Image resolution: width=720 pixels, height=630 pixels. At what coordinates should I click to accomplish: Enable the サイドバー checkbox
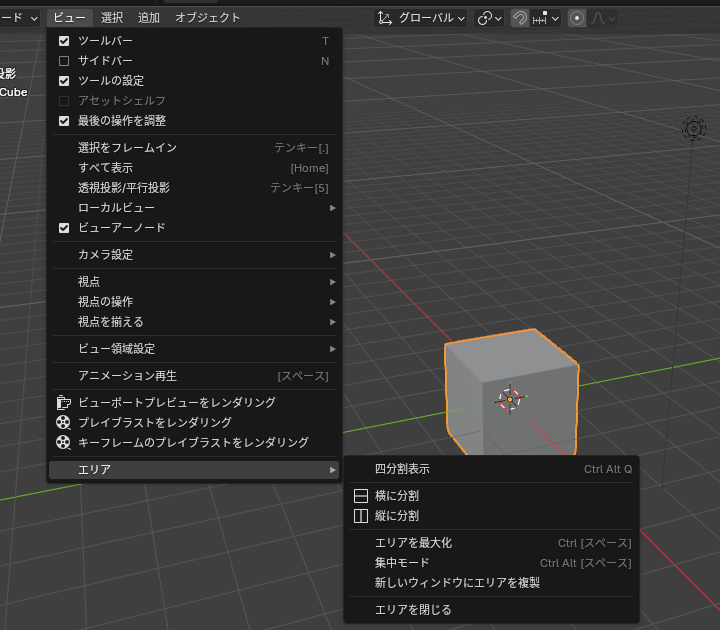point(64,61)
